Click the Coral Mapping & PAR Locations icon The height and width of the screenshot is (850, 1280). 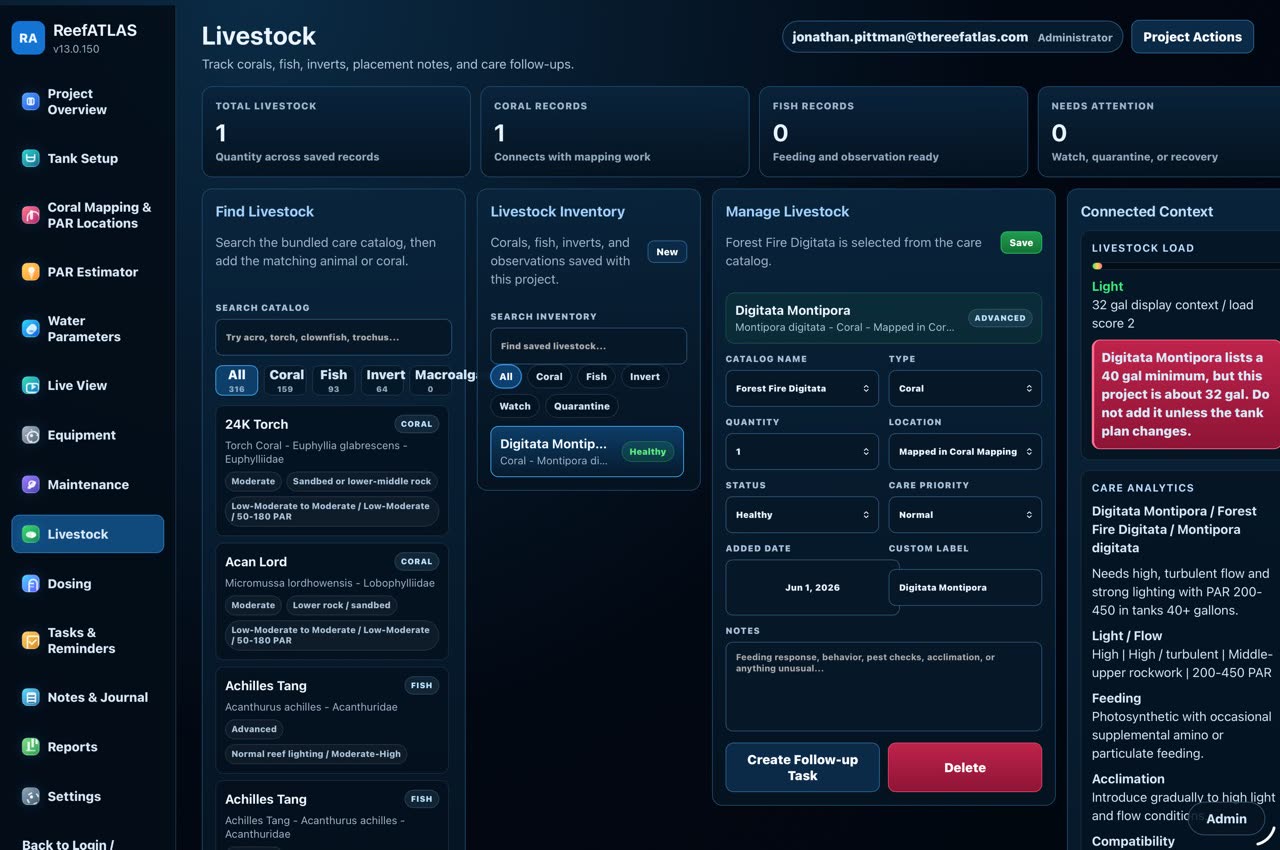point(31,215)
